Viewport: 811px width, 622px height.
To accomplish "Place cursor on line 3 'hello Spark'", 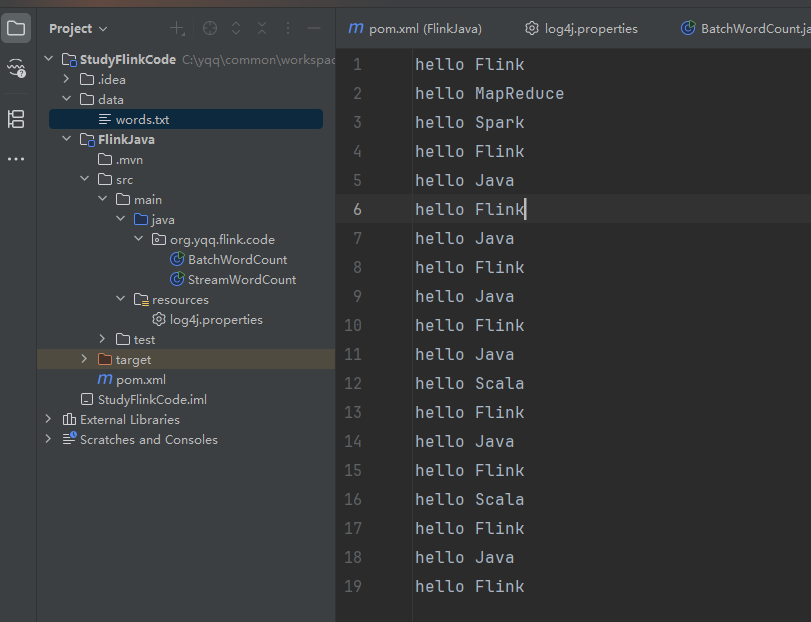I will click(470, 123).
